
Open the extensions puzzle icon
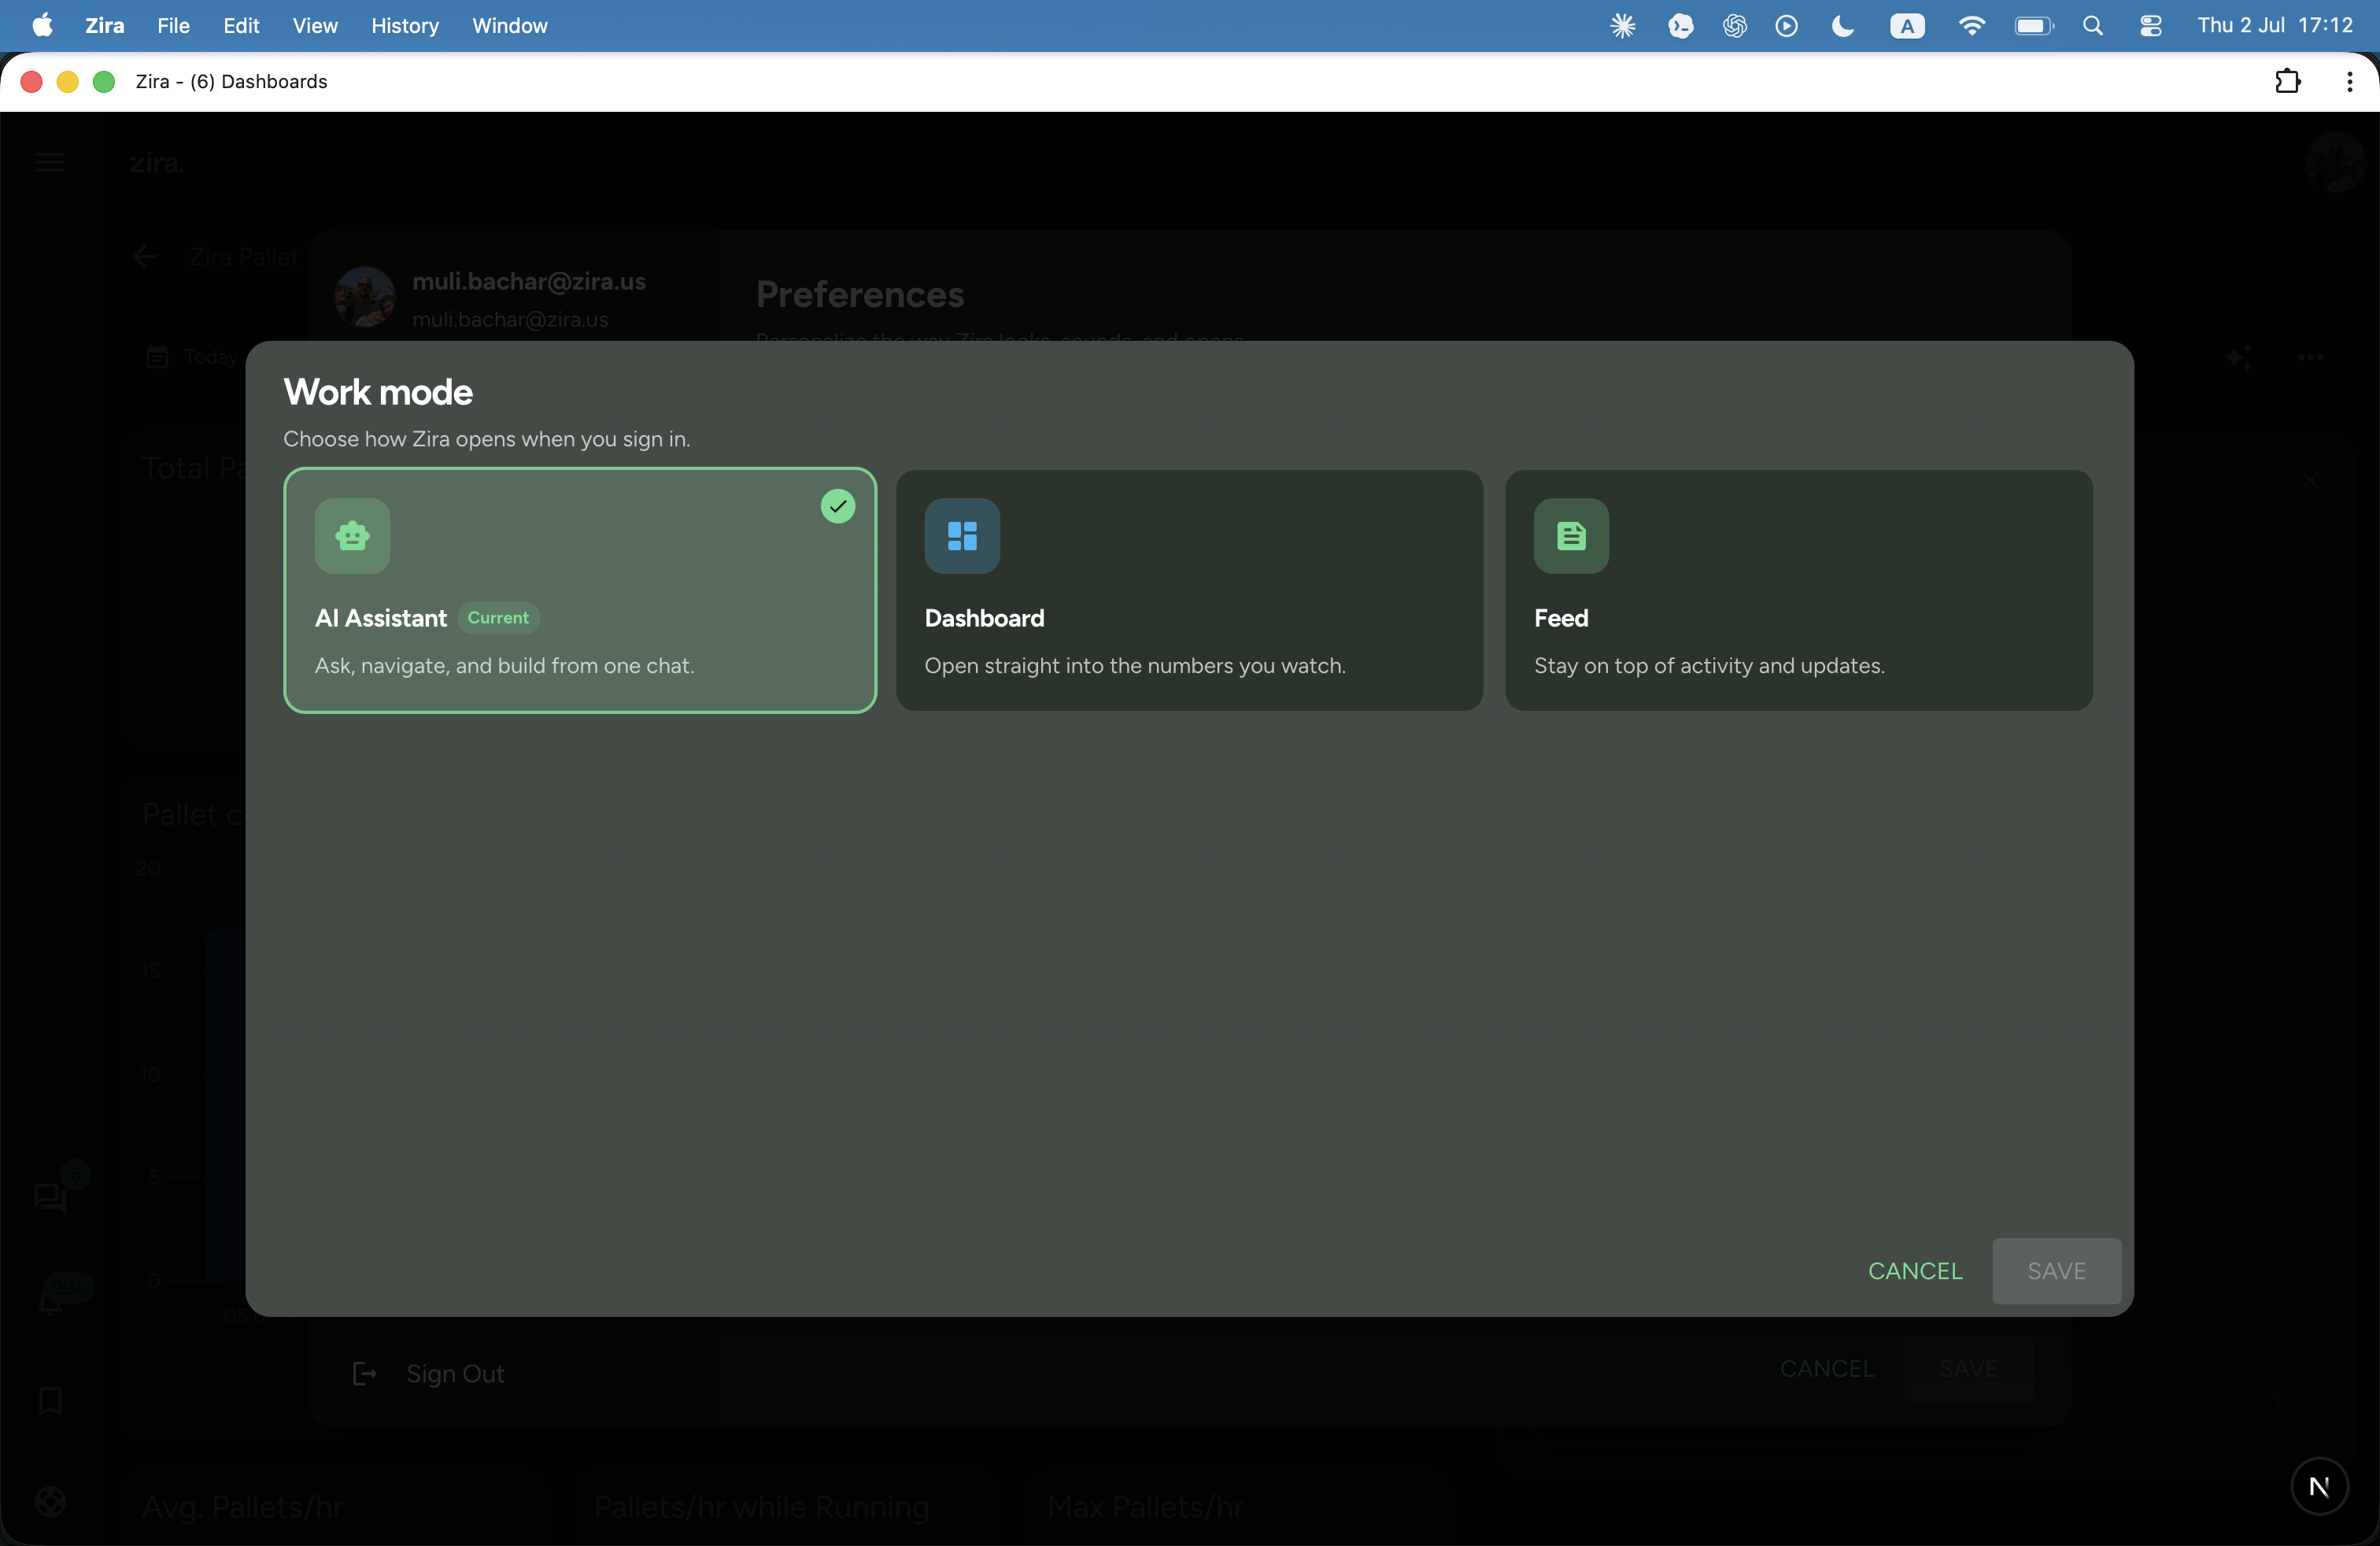[2288, 81]
